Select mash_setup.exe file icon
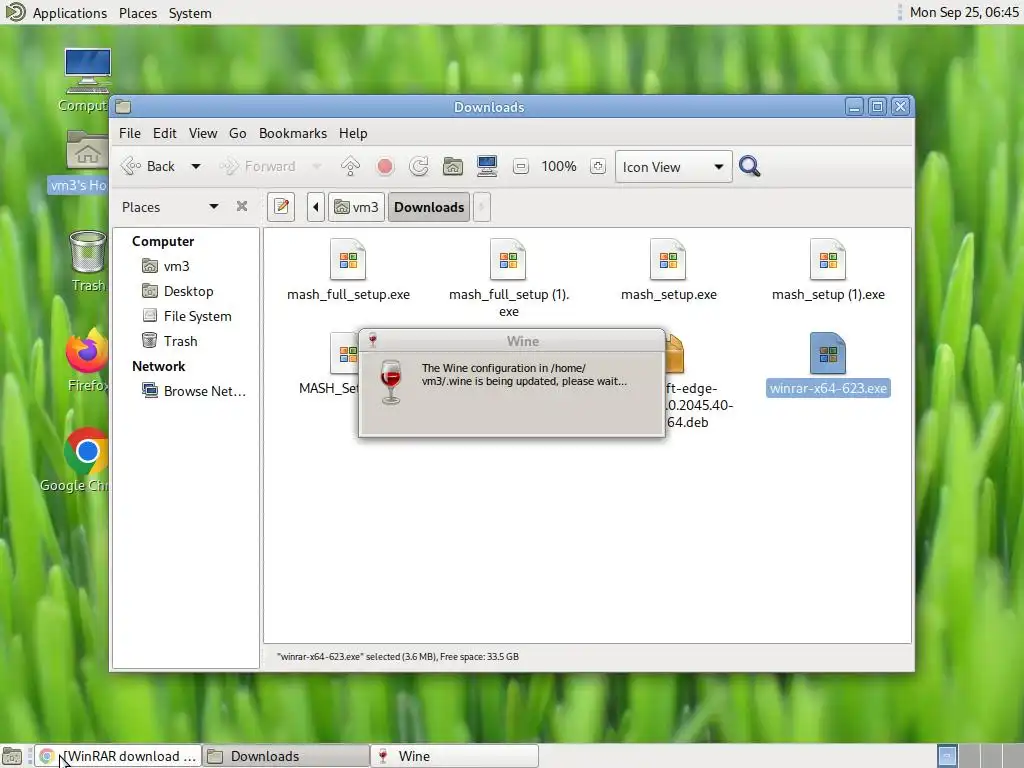The image size is (1024, 768). pos(668,260)
